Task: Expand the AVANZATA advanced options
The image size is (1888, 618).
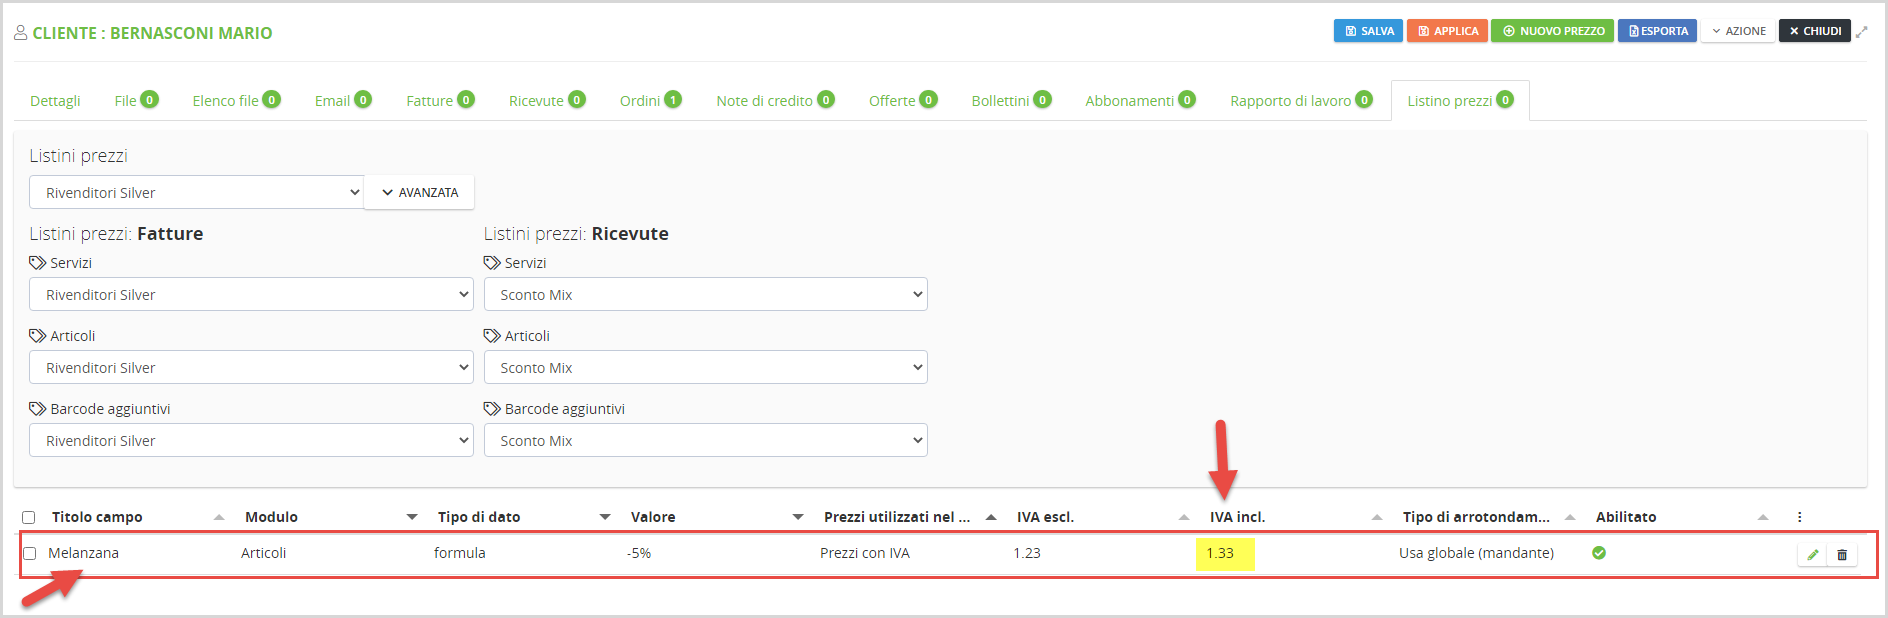Action: [419, 192]
